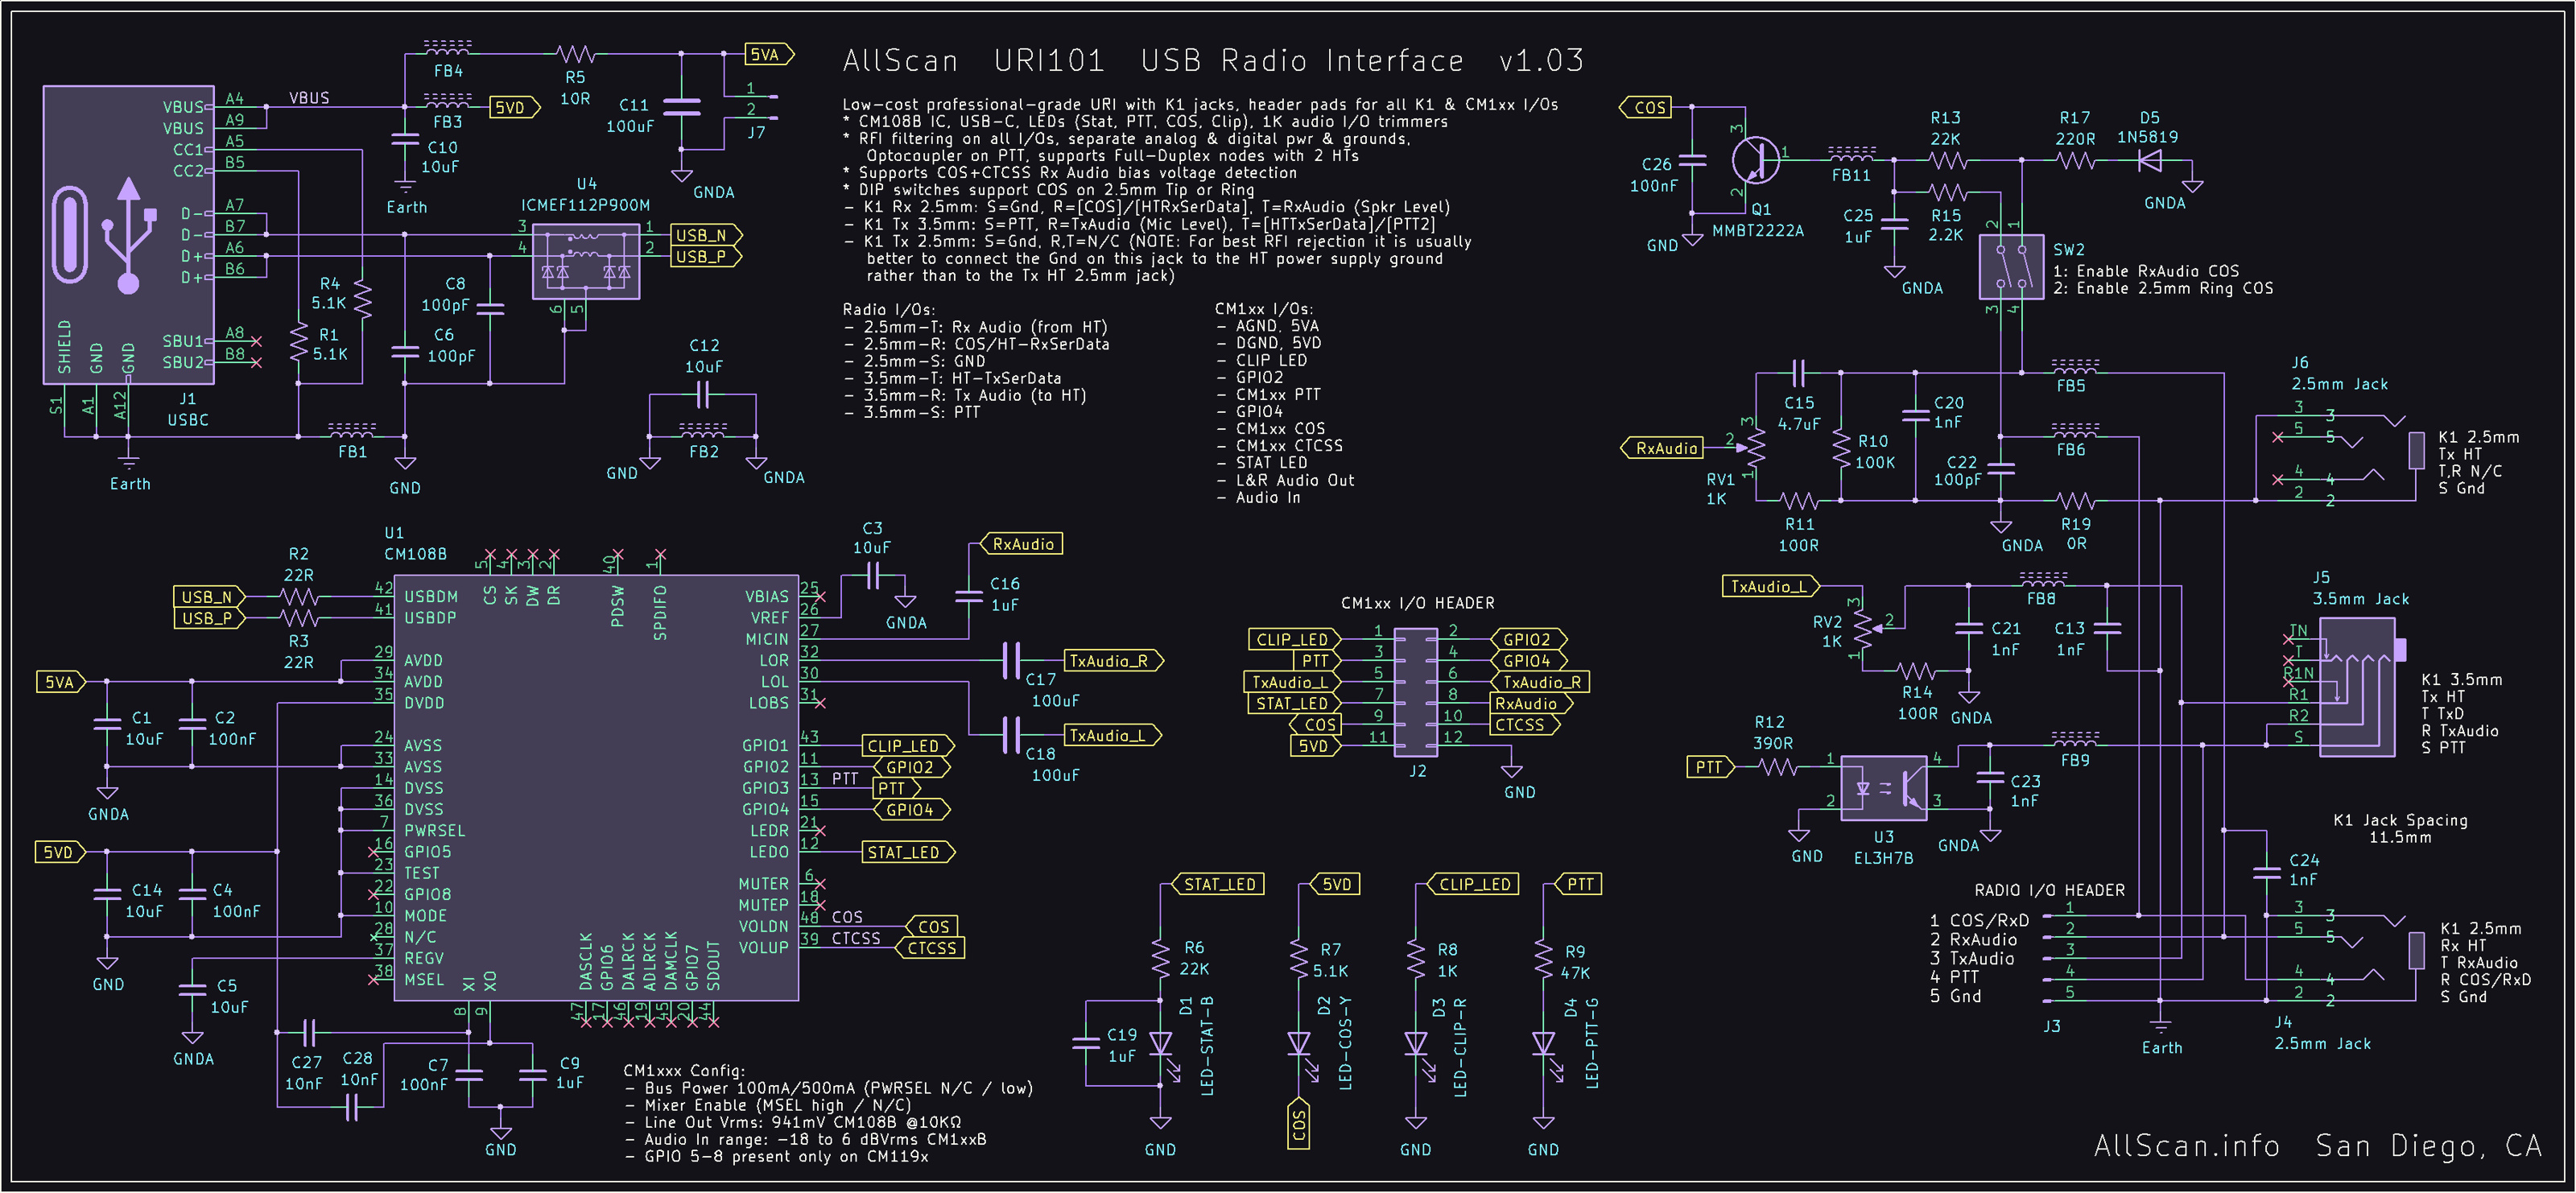Click the U3 EL3H7B optocoupler symbol
Viewport: 2576px width, 1193px height.
[1883, 788]
